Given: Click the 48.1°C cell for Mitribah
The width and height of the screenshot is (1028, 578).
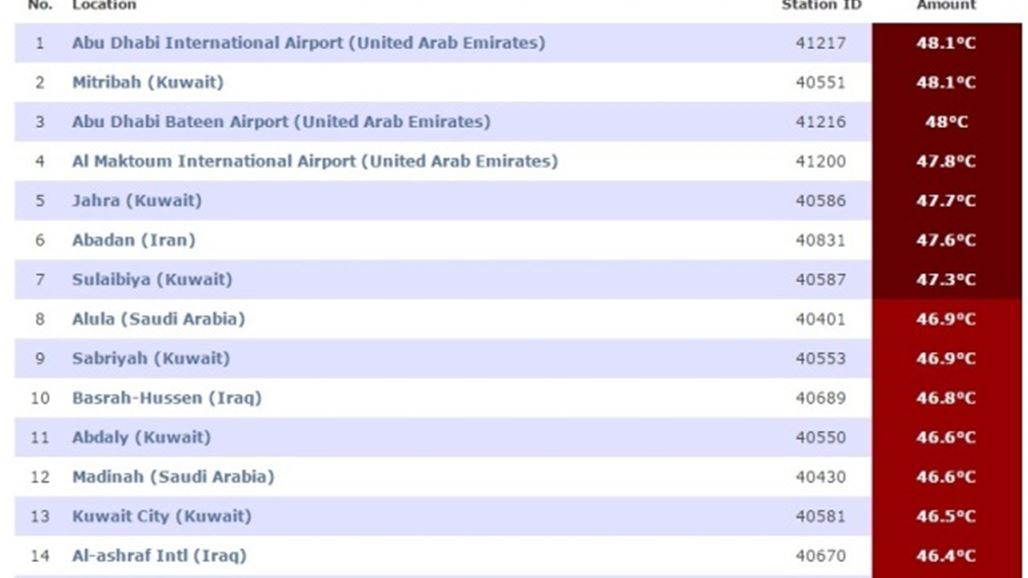Looking at the screenshot, I should click(947, 83).
